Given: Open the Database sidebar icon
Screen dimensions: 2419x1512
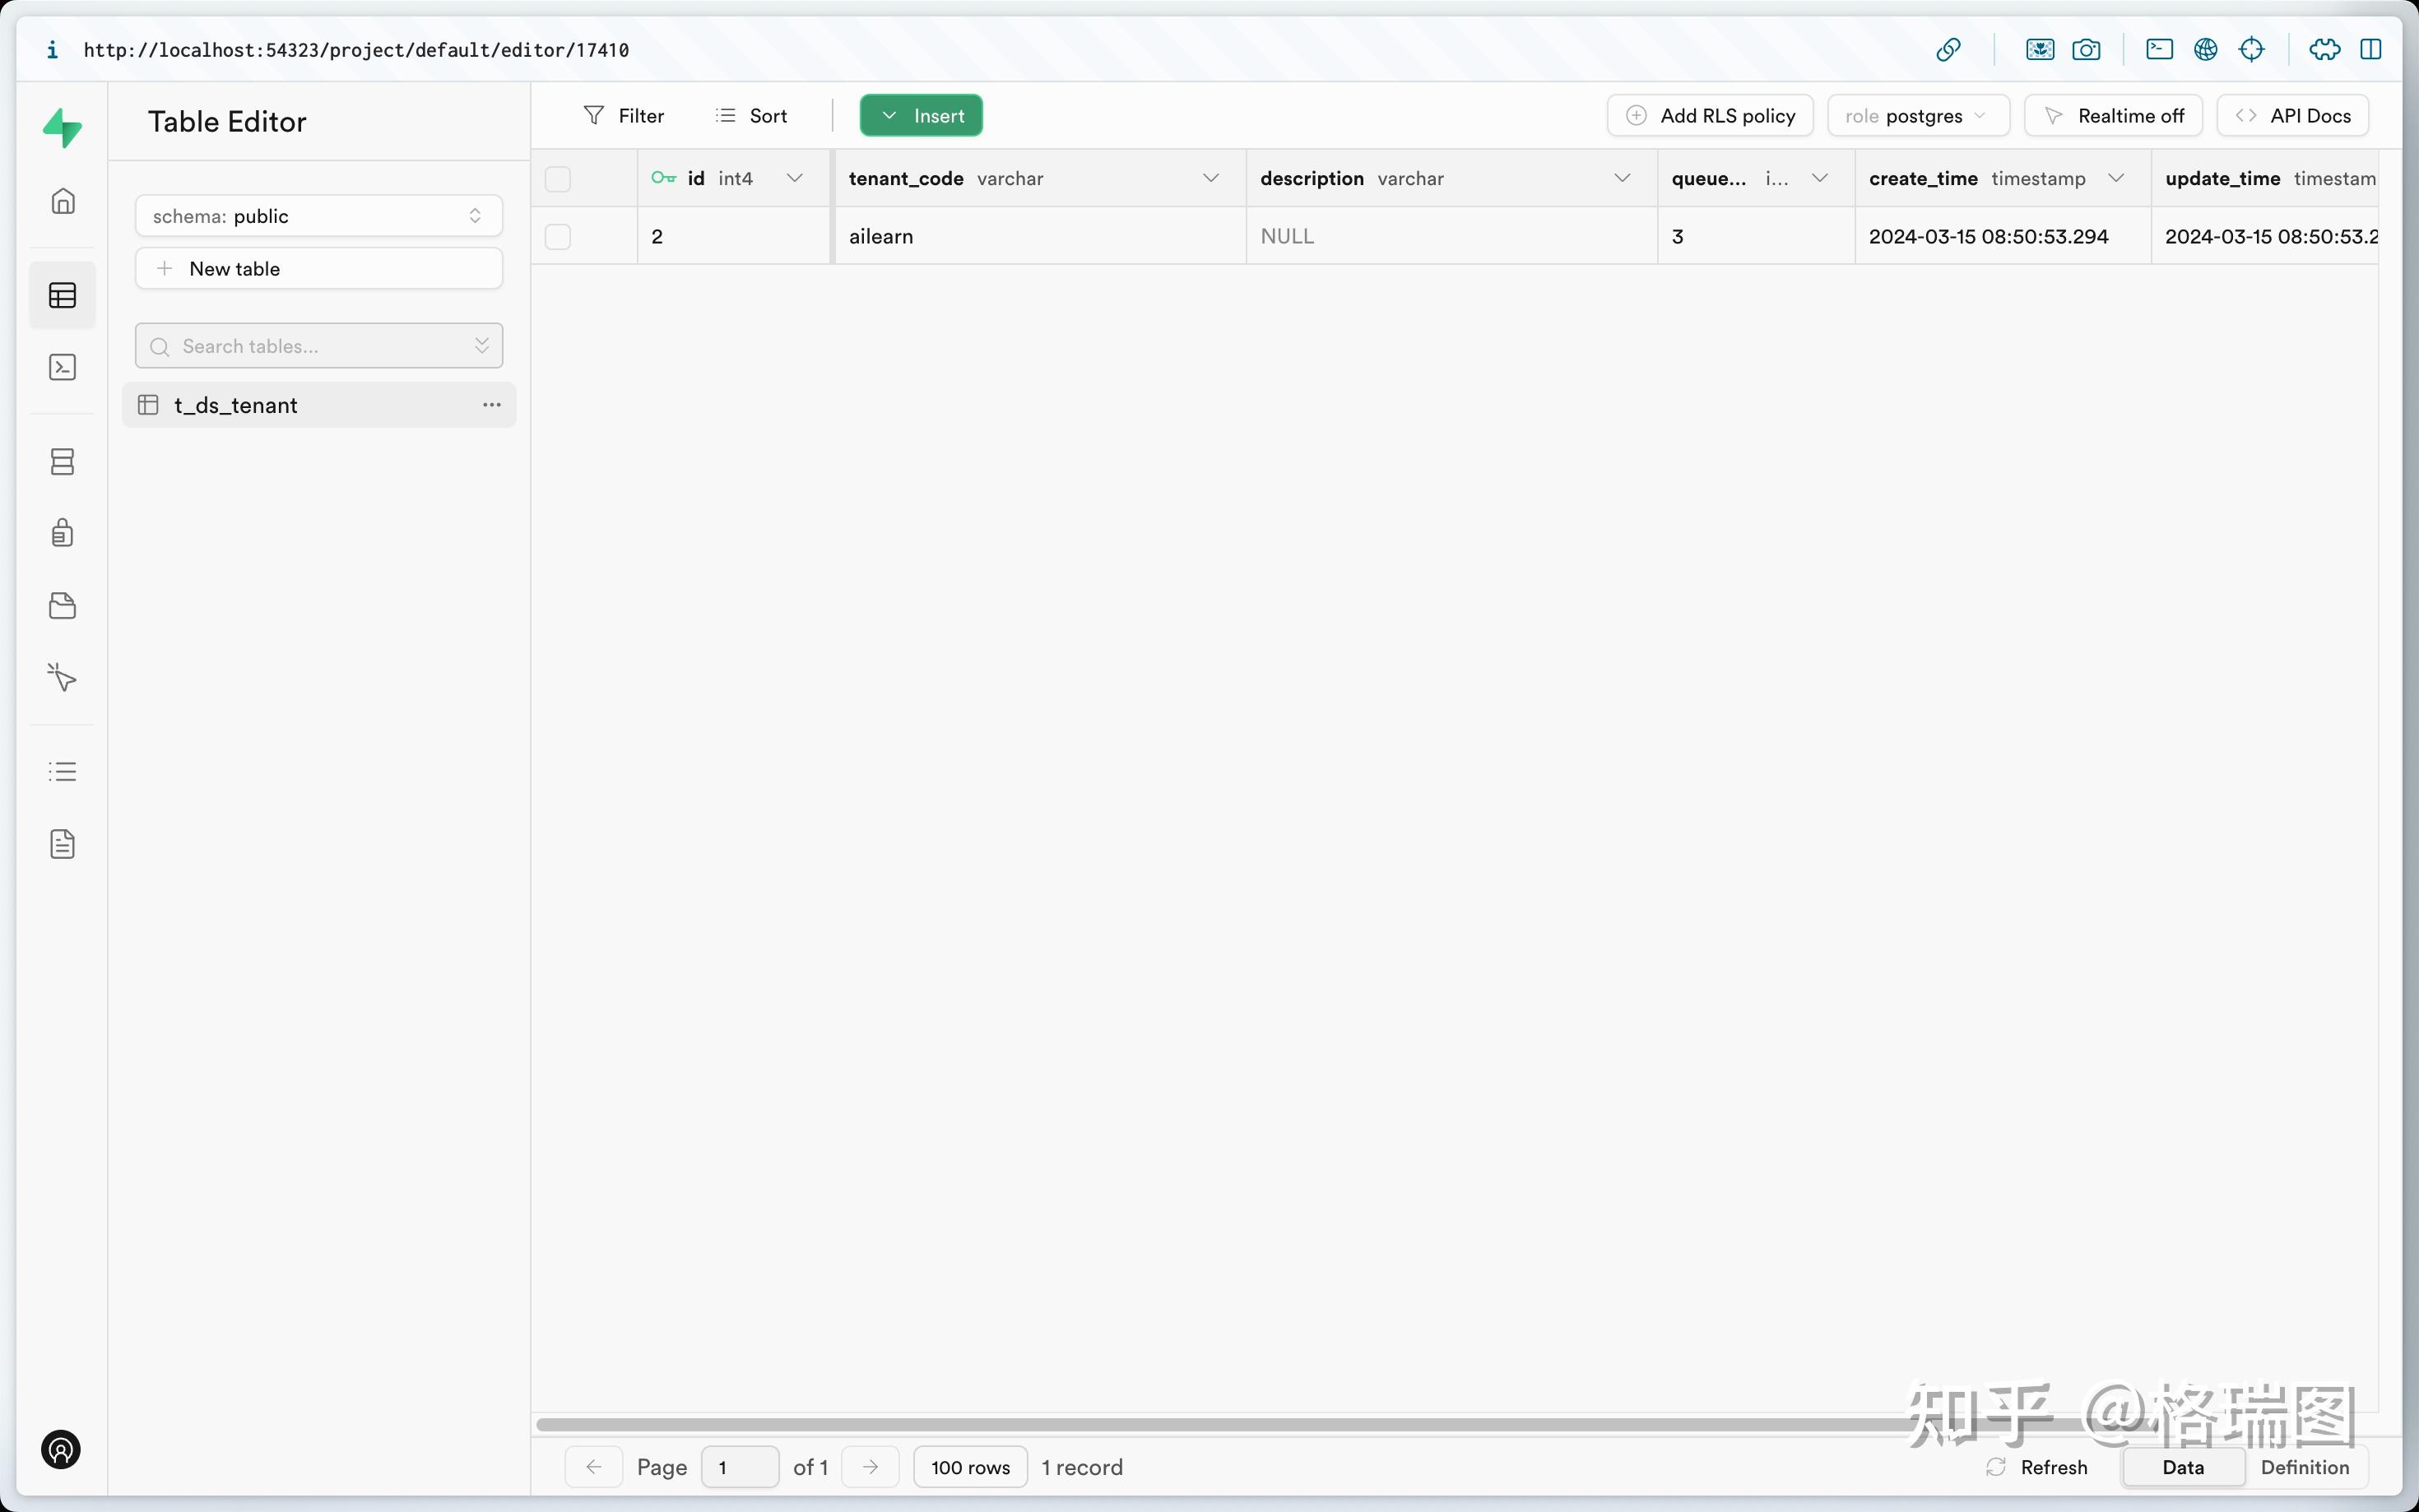Looking at the screenshot, I should coord(62,461).
